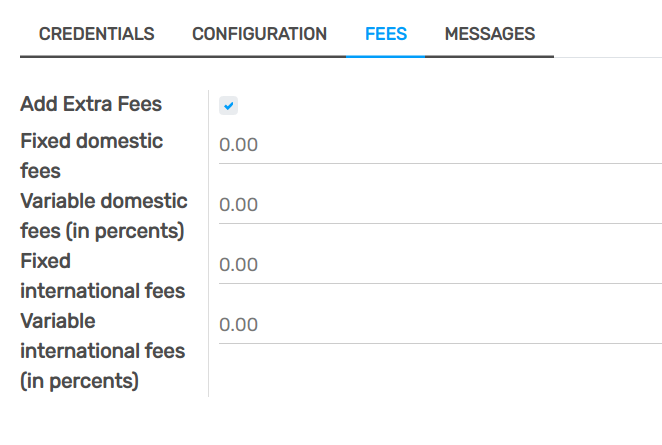Viewport: 662px width, 445px height.
Task: Toggle the blue checkmark for extra fees
Action: [x=229, y=105]
